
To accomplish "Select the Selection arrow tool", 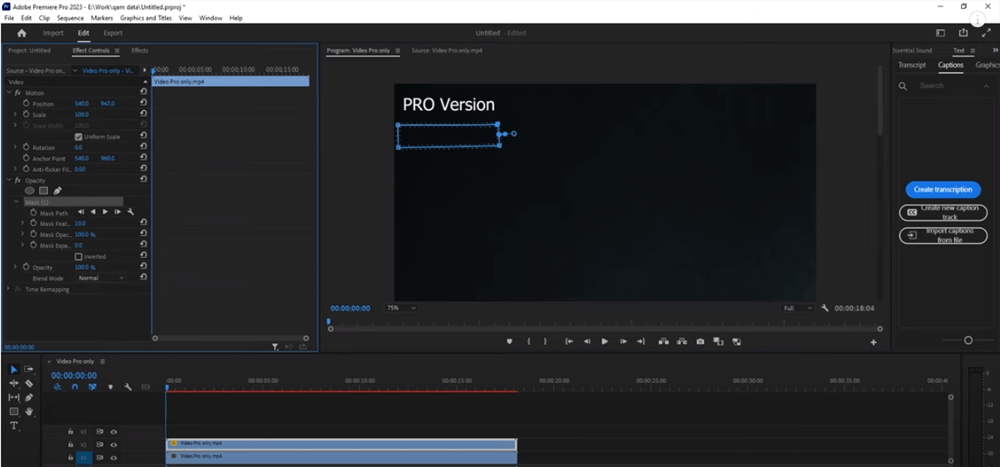I will (14, 369).
